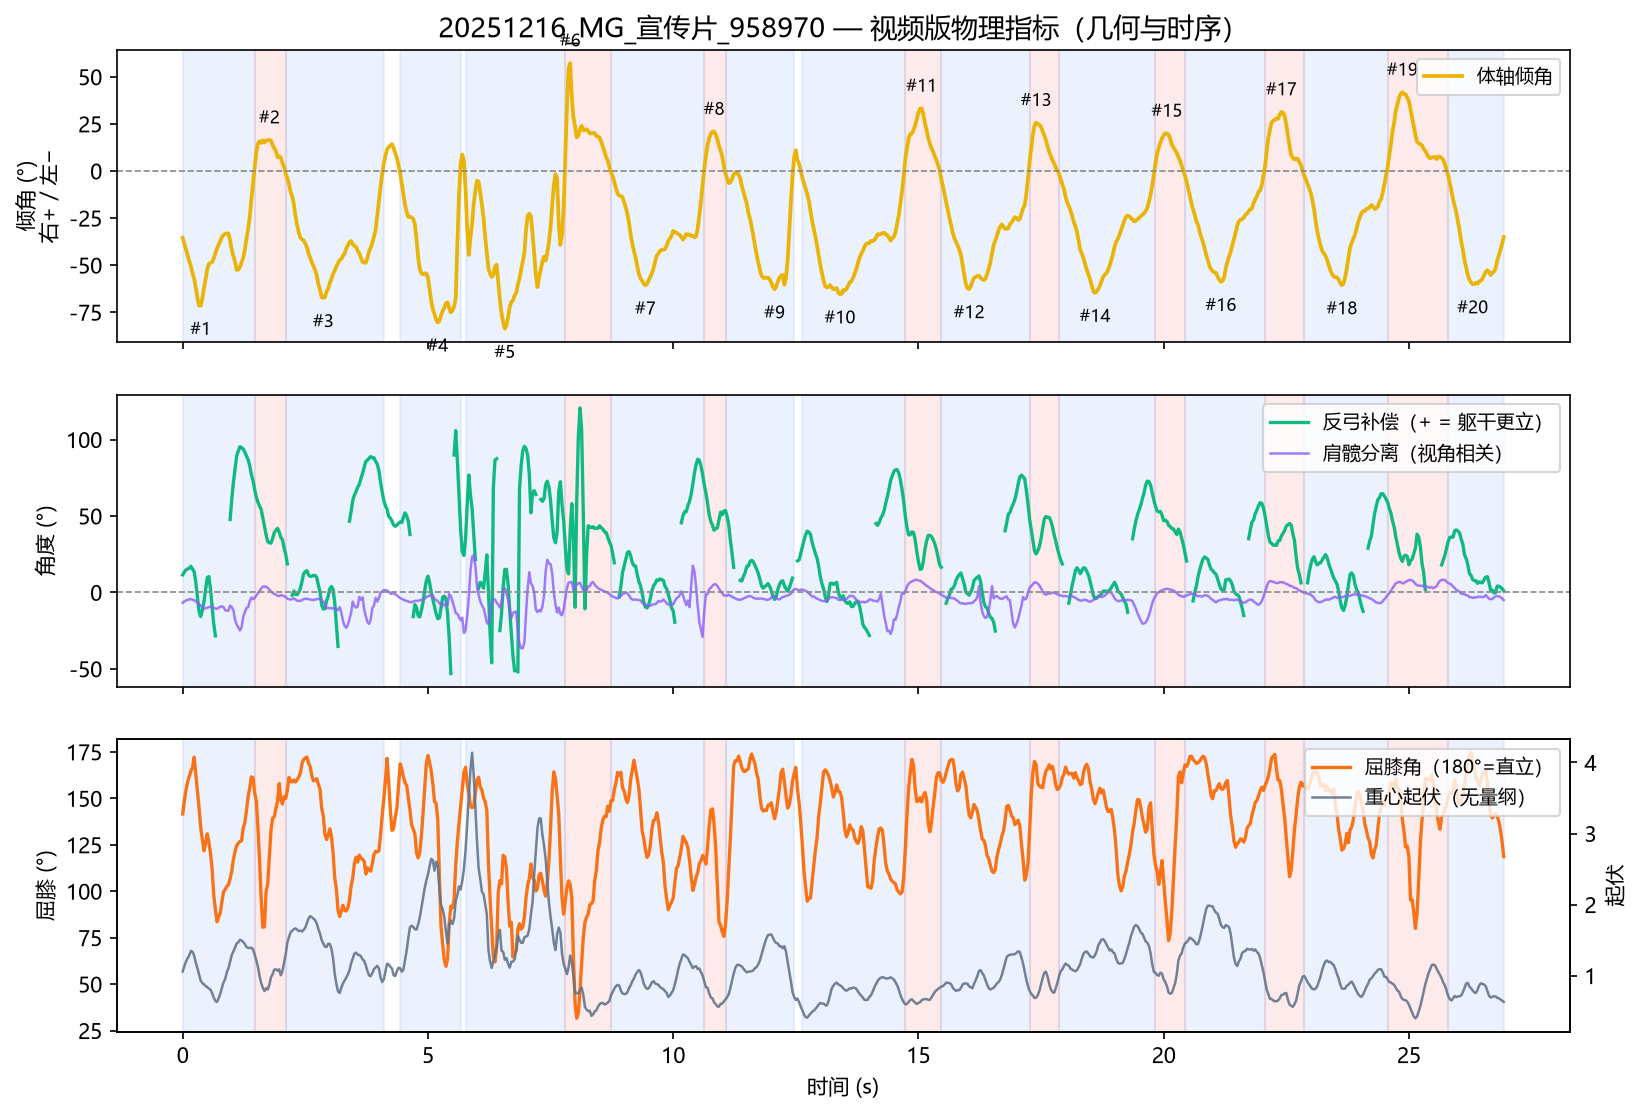The image size is (1641, 1114).
Task: Select the time-axis tick label 20
Action: 1164,1055
